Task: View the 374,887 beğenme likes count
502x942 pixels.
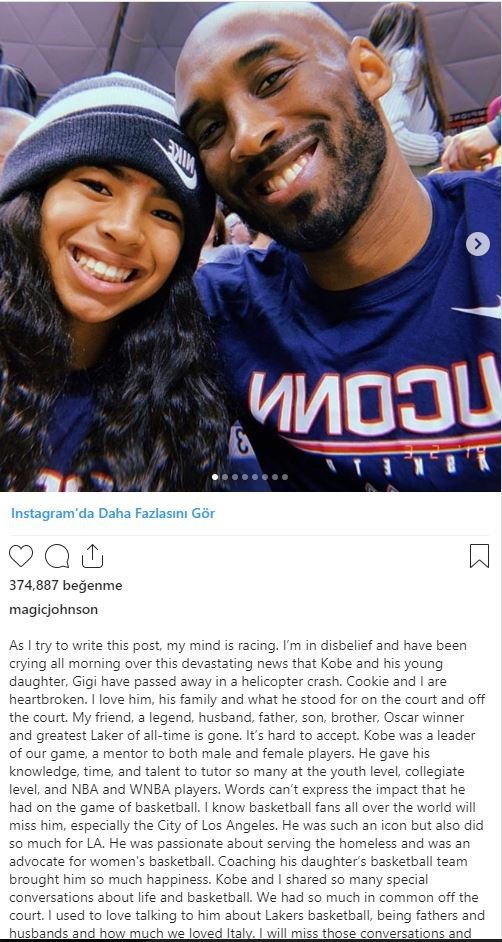Action: pos(65,585)
